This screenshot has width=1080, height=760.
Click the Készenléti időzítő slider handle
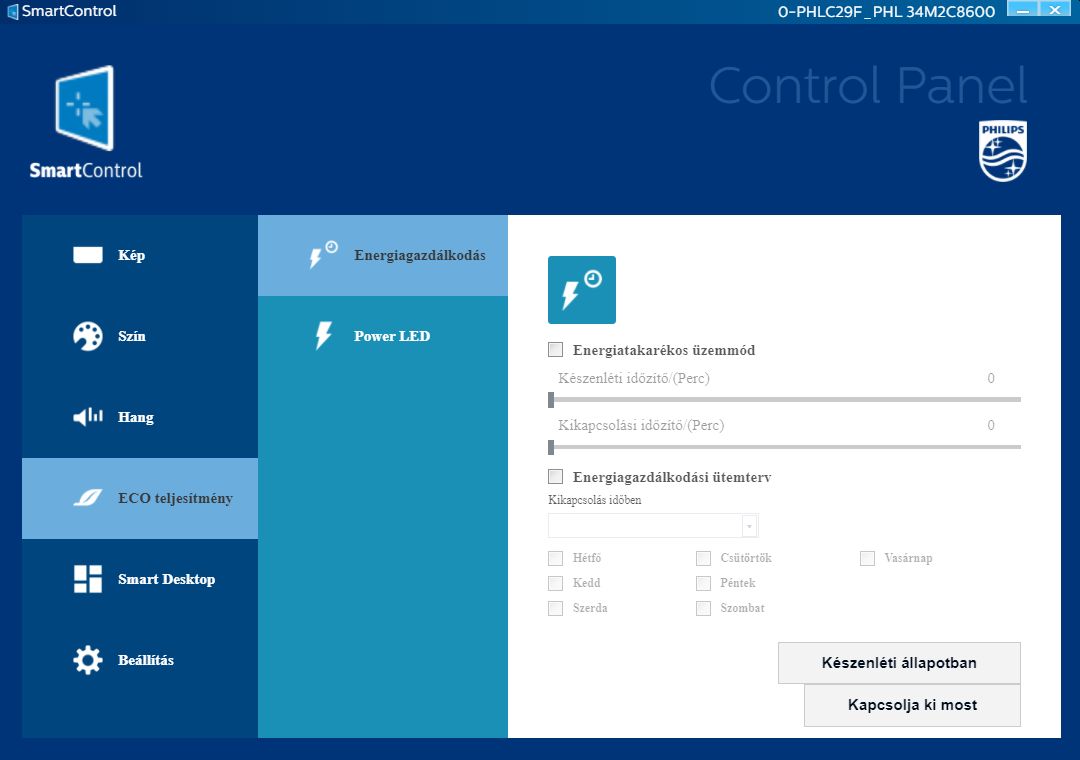click(551, 400)
